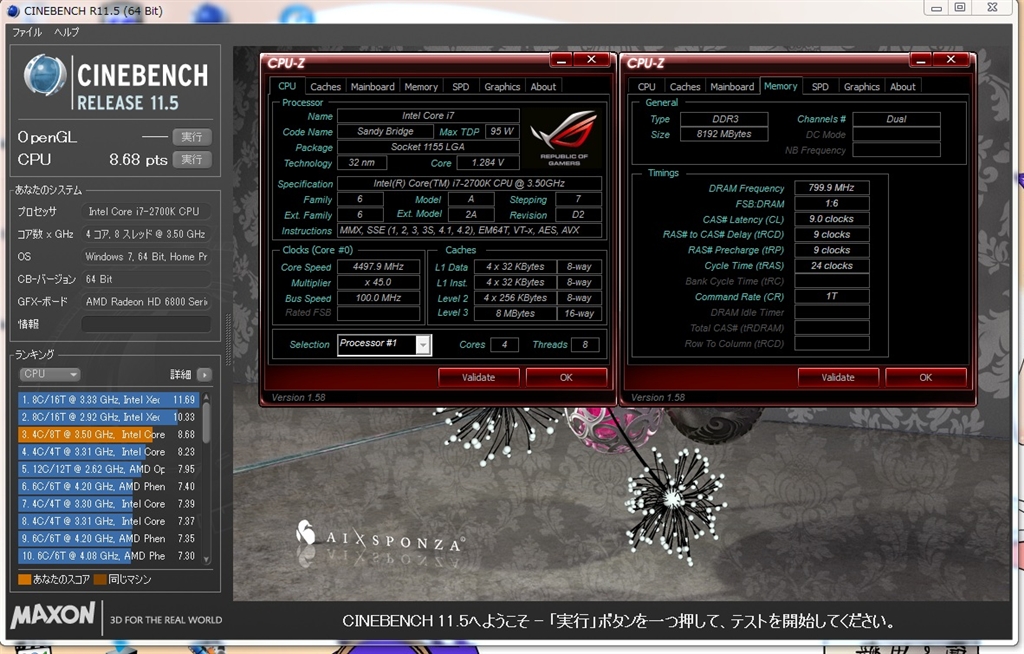Click the CAS# Latency value 9.0 clocks

831,219
